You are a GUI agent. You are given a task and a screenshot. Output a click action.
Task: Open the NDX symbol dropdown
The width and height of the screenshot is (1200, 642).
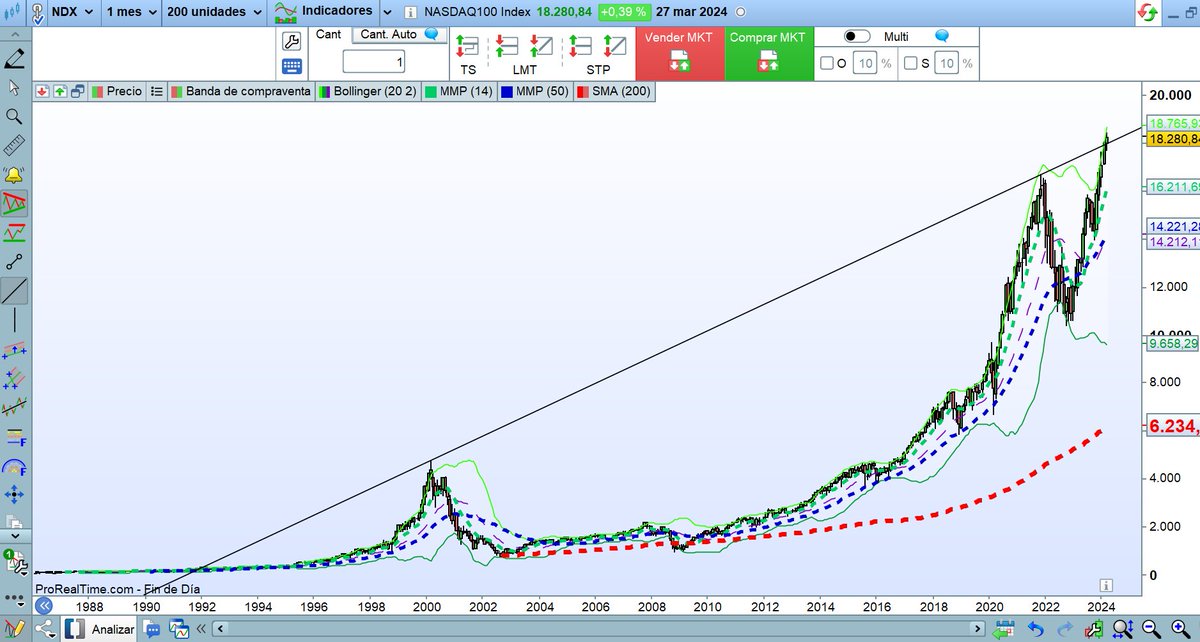73,12
